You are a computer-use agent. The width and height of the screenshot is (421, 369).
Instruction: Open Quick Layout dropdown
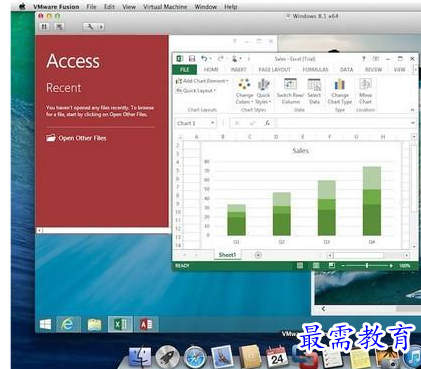tap(196, 90)
